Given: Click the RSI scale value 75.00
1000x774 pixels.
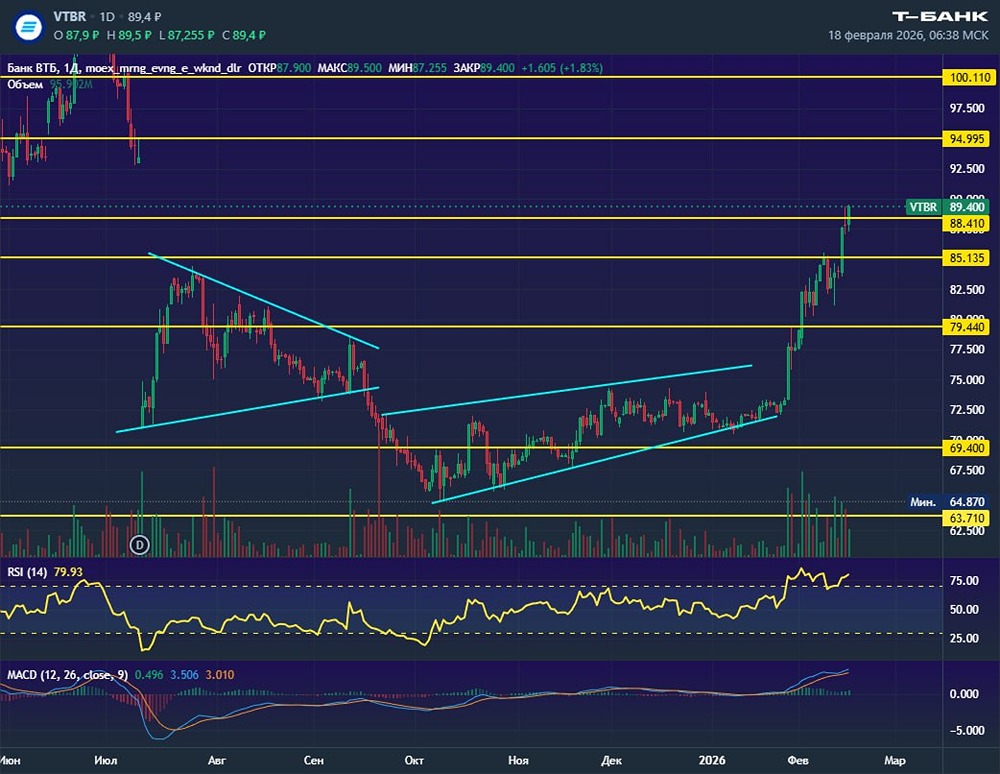Looking at the screenshot, I should [x=964, y=580].
